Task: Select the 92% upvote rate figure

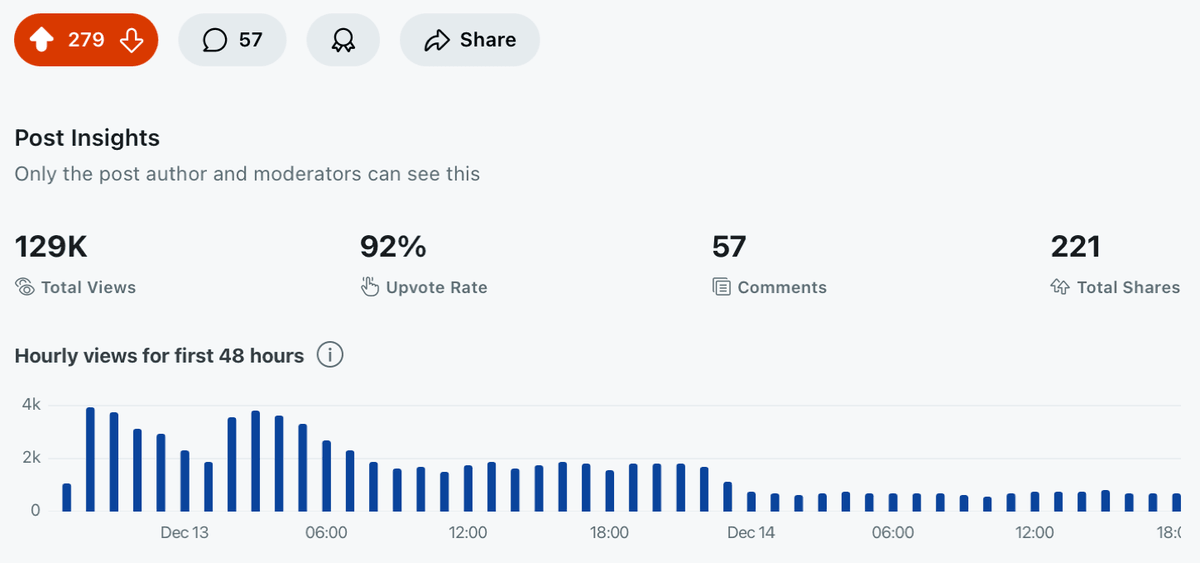Action: point(393,246)
